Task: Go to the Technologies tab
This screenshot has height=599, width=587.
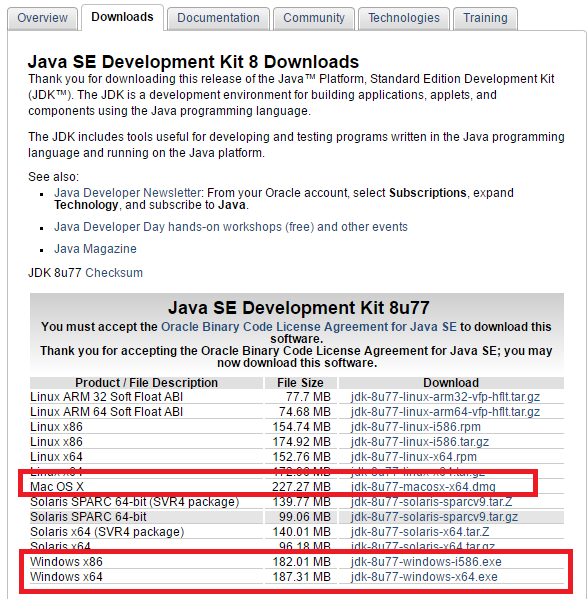Action: click(x=404, y=18)
